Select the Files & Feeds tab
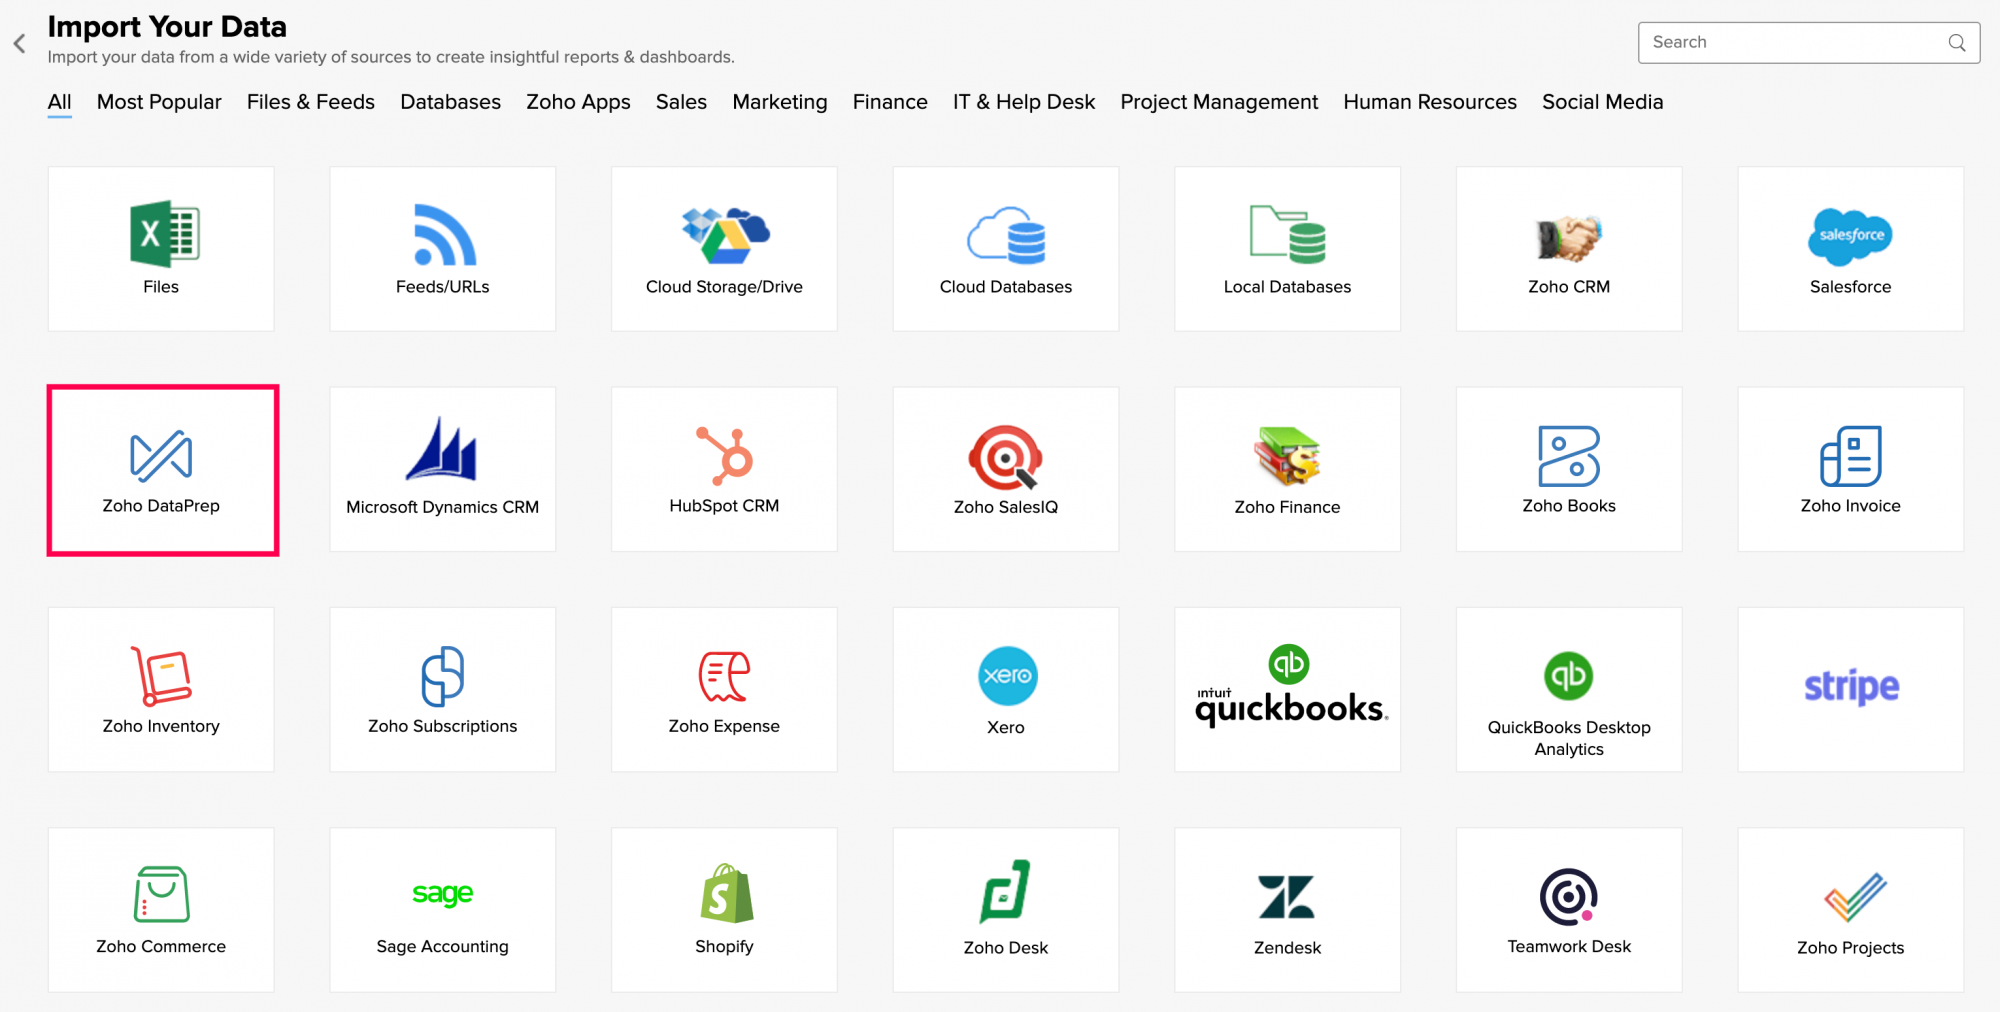Screen dimensions: 2000x1012 pos(311,102)
